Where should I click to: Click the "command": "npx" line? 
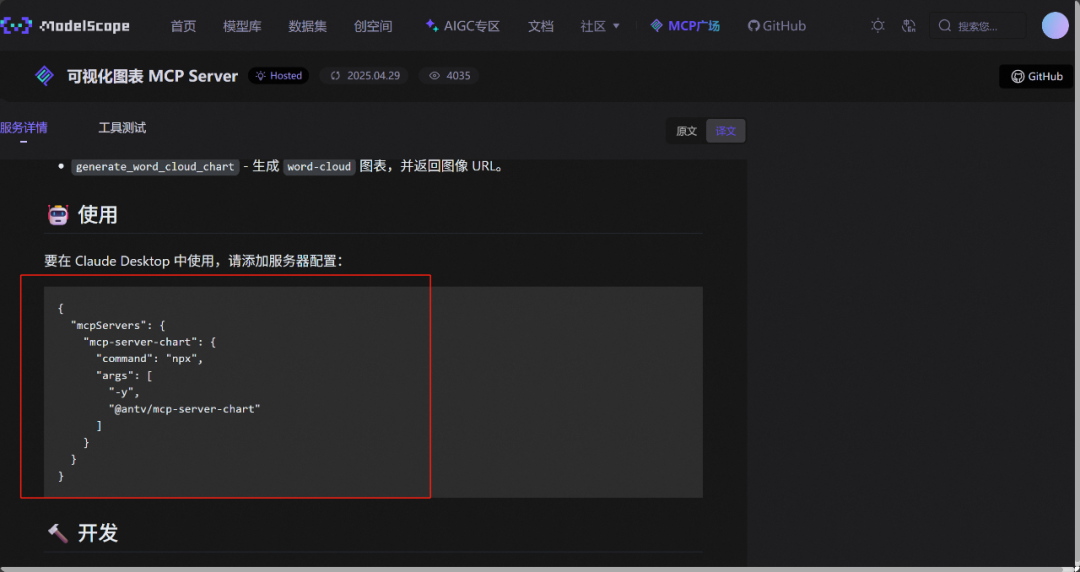pos(149,358)
